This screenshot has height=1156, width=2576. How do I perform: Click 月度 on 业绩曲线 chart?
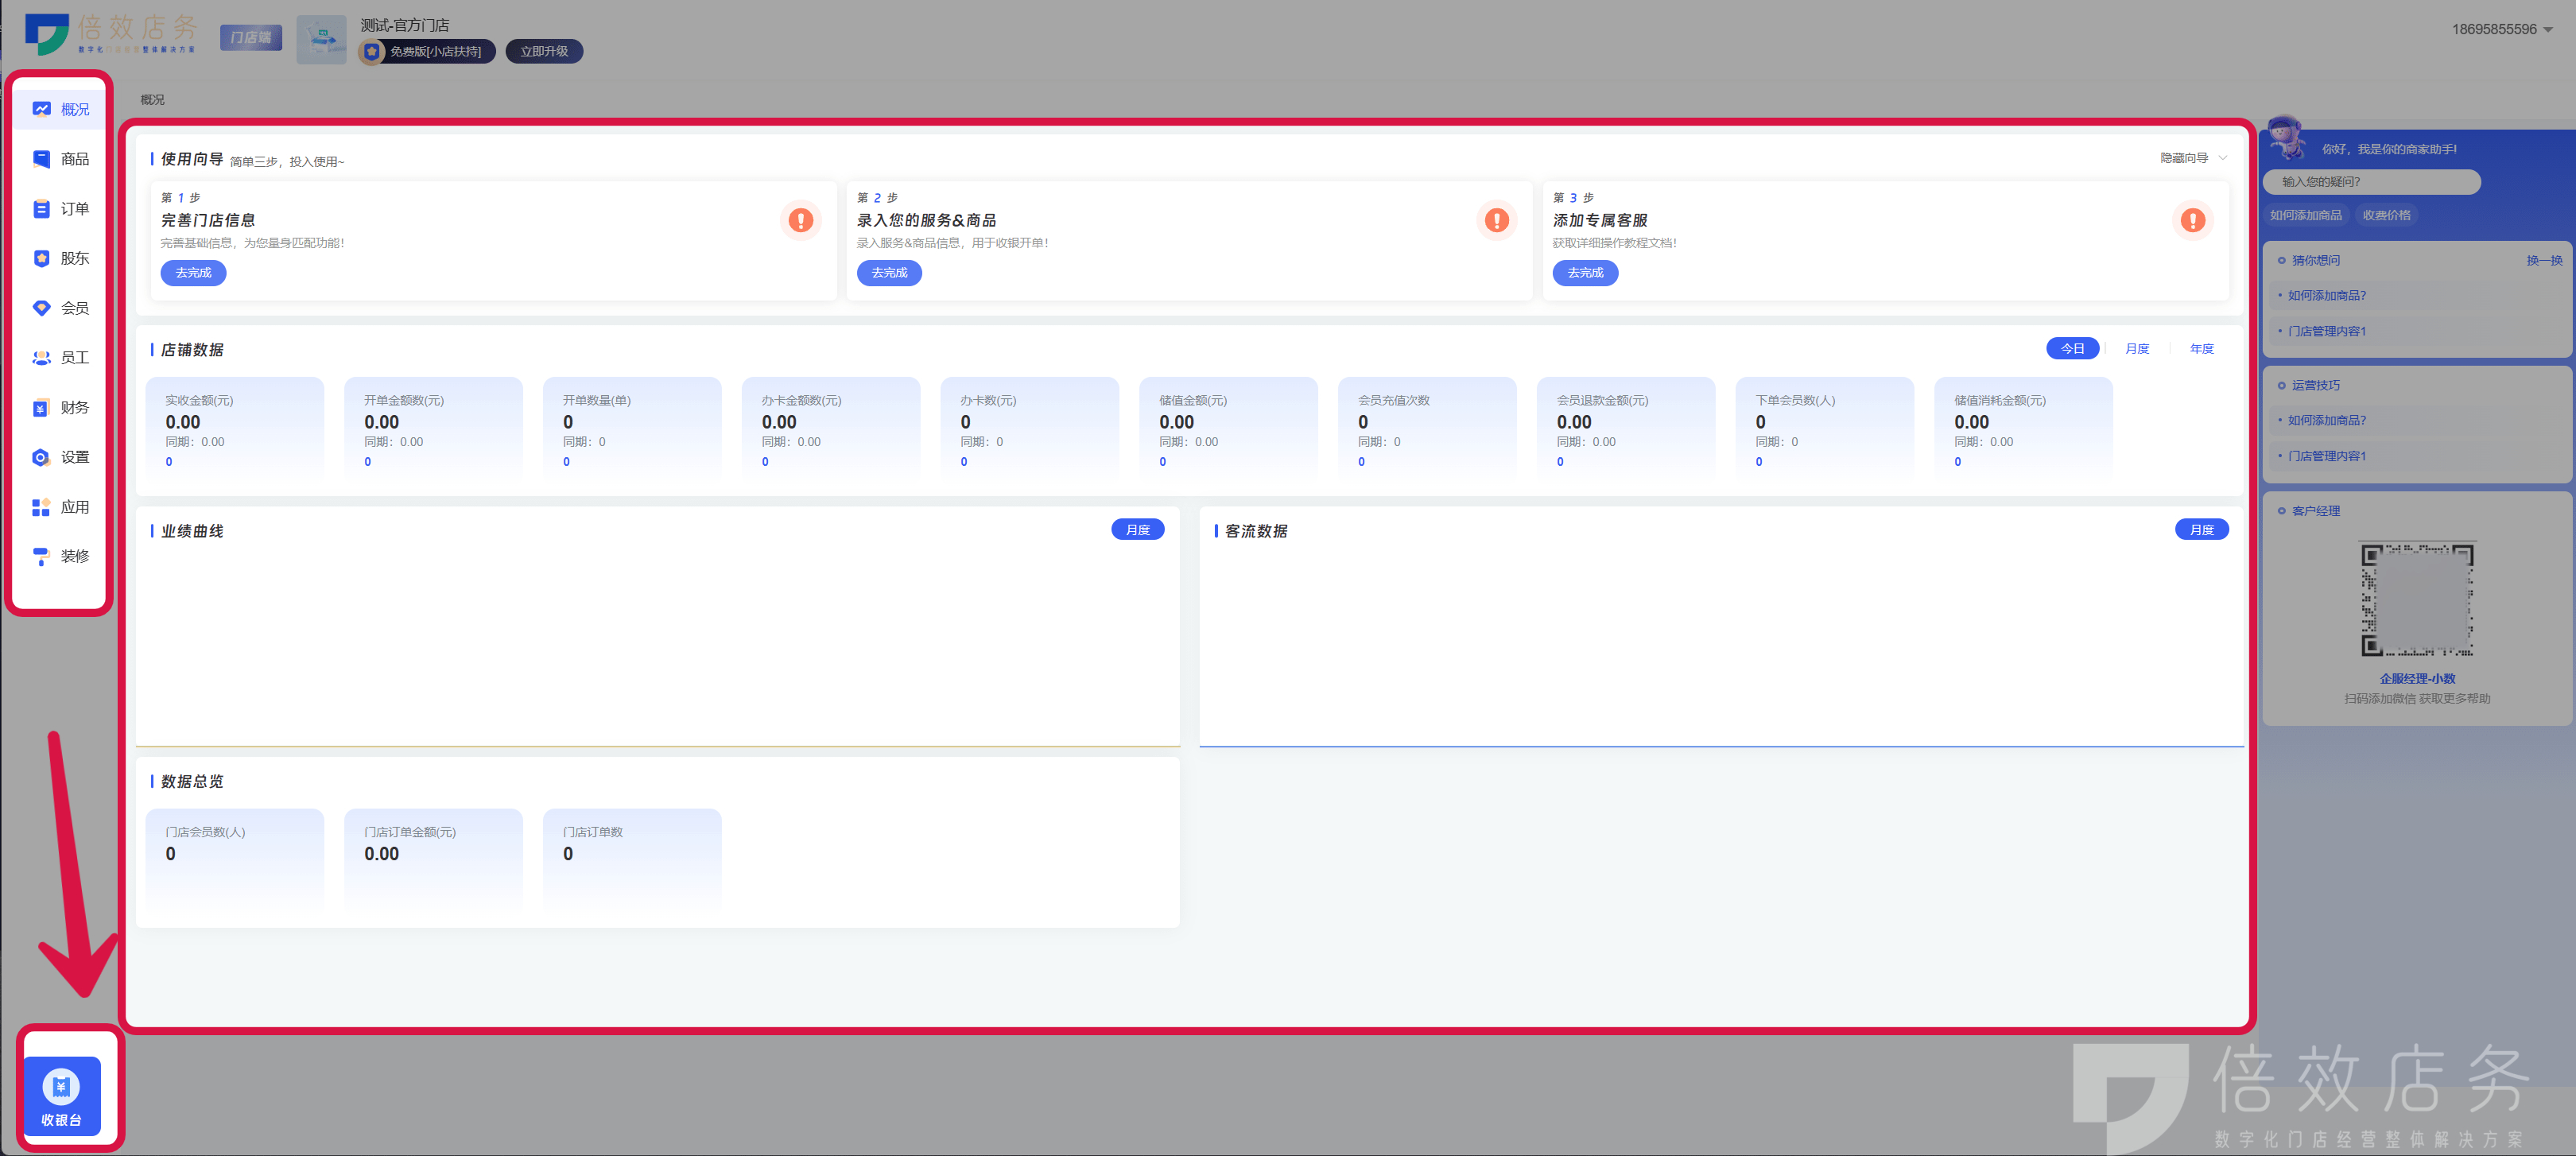[1137, 529]
